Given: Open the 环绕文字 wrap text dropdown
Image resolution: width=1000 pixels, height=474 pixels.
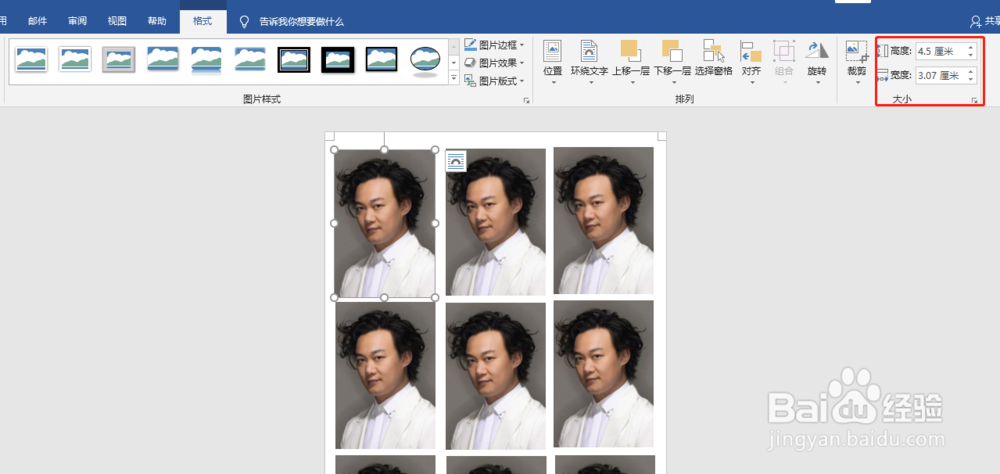Looking at the screenshot, I should point(589,63).
